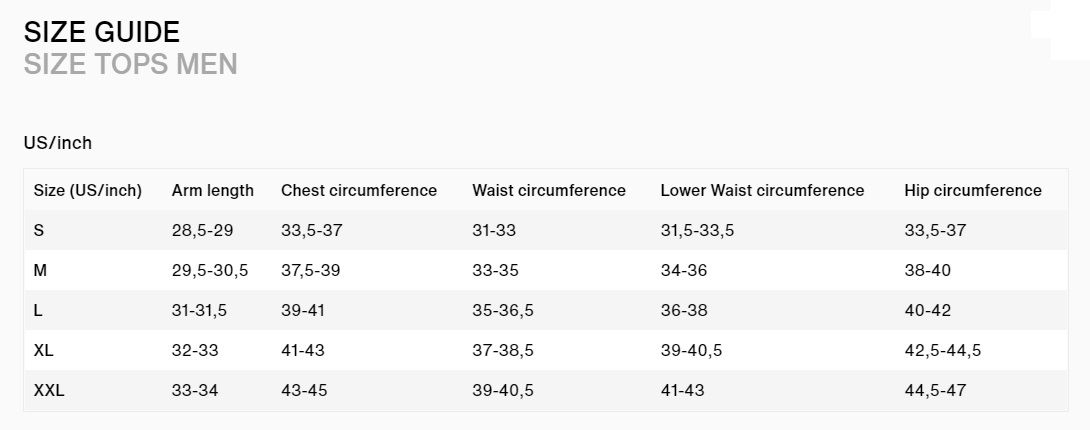This screenshot has height=430, width=1090.
Task: Click the 42,5-44,5 hip cell
Action: pyautogui.click(x=943, y=351)
